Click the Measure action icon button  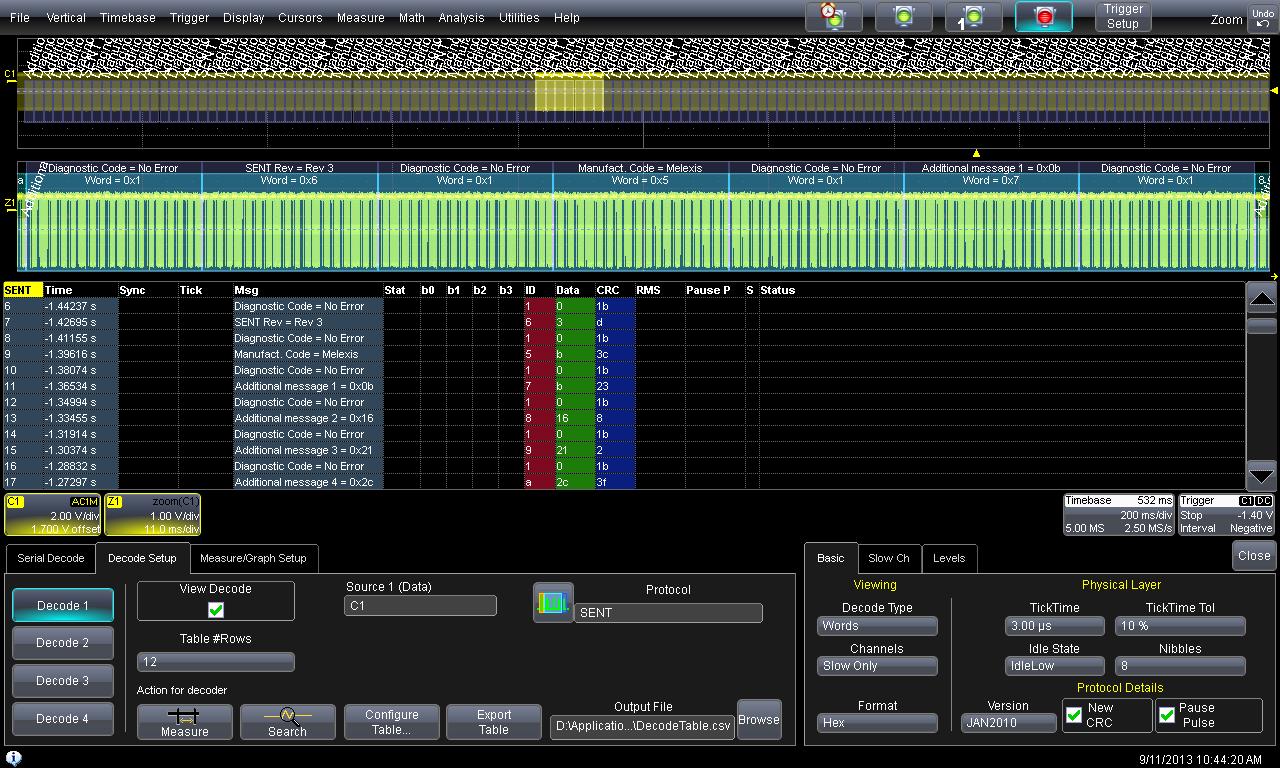185,722
